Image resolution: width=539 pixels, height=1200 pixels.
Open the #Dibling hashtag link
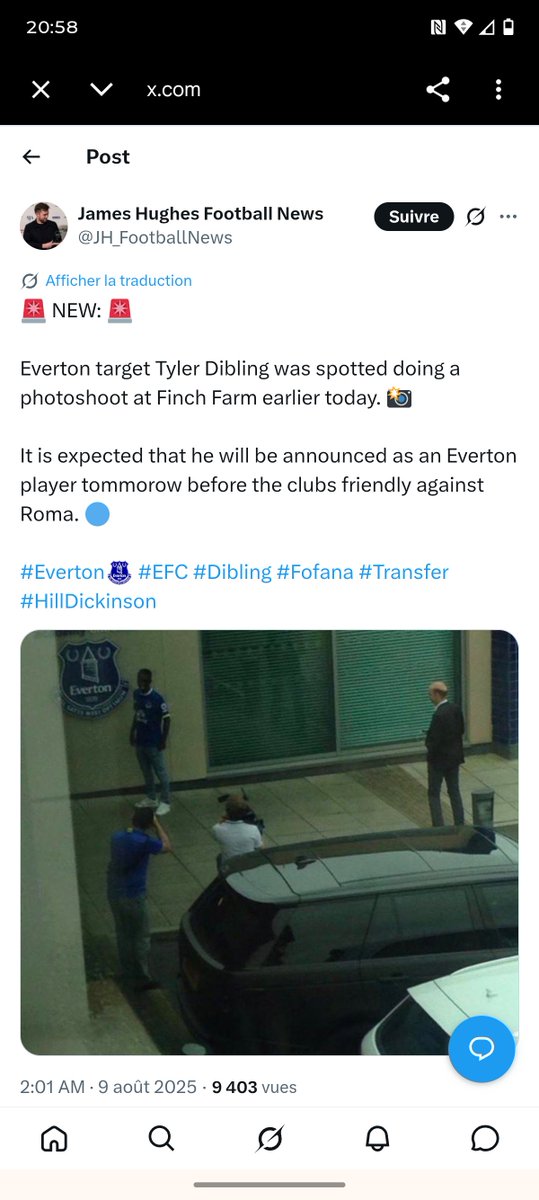[x=232, y=572]
